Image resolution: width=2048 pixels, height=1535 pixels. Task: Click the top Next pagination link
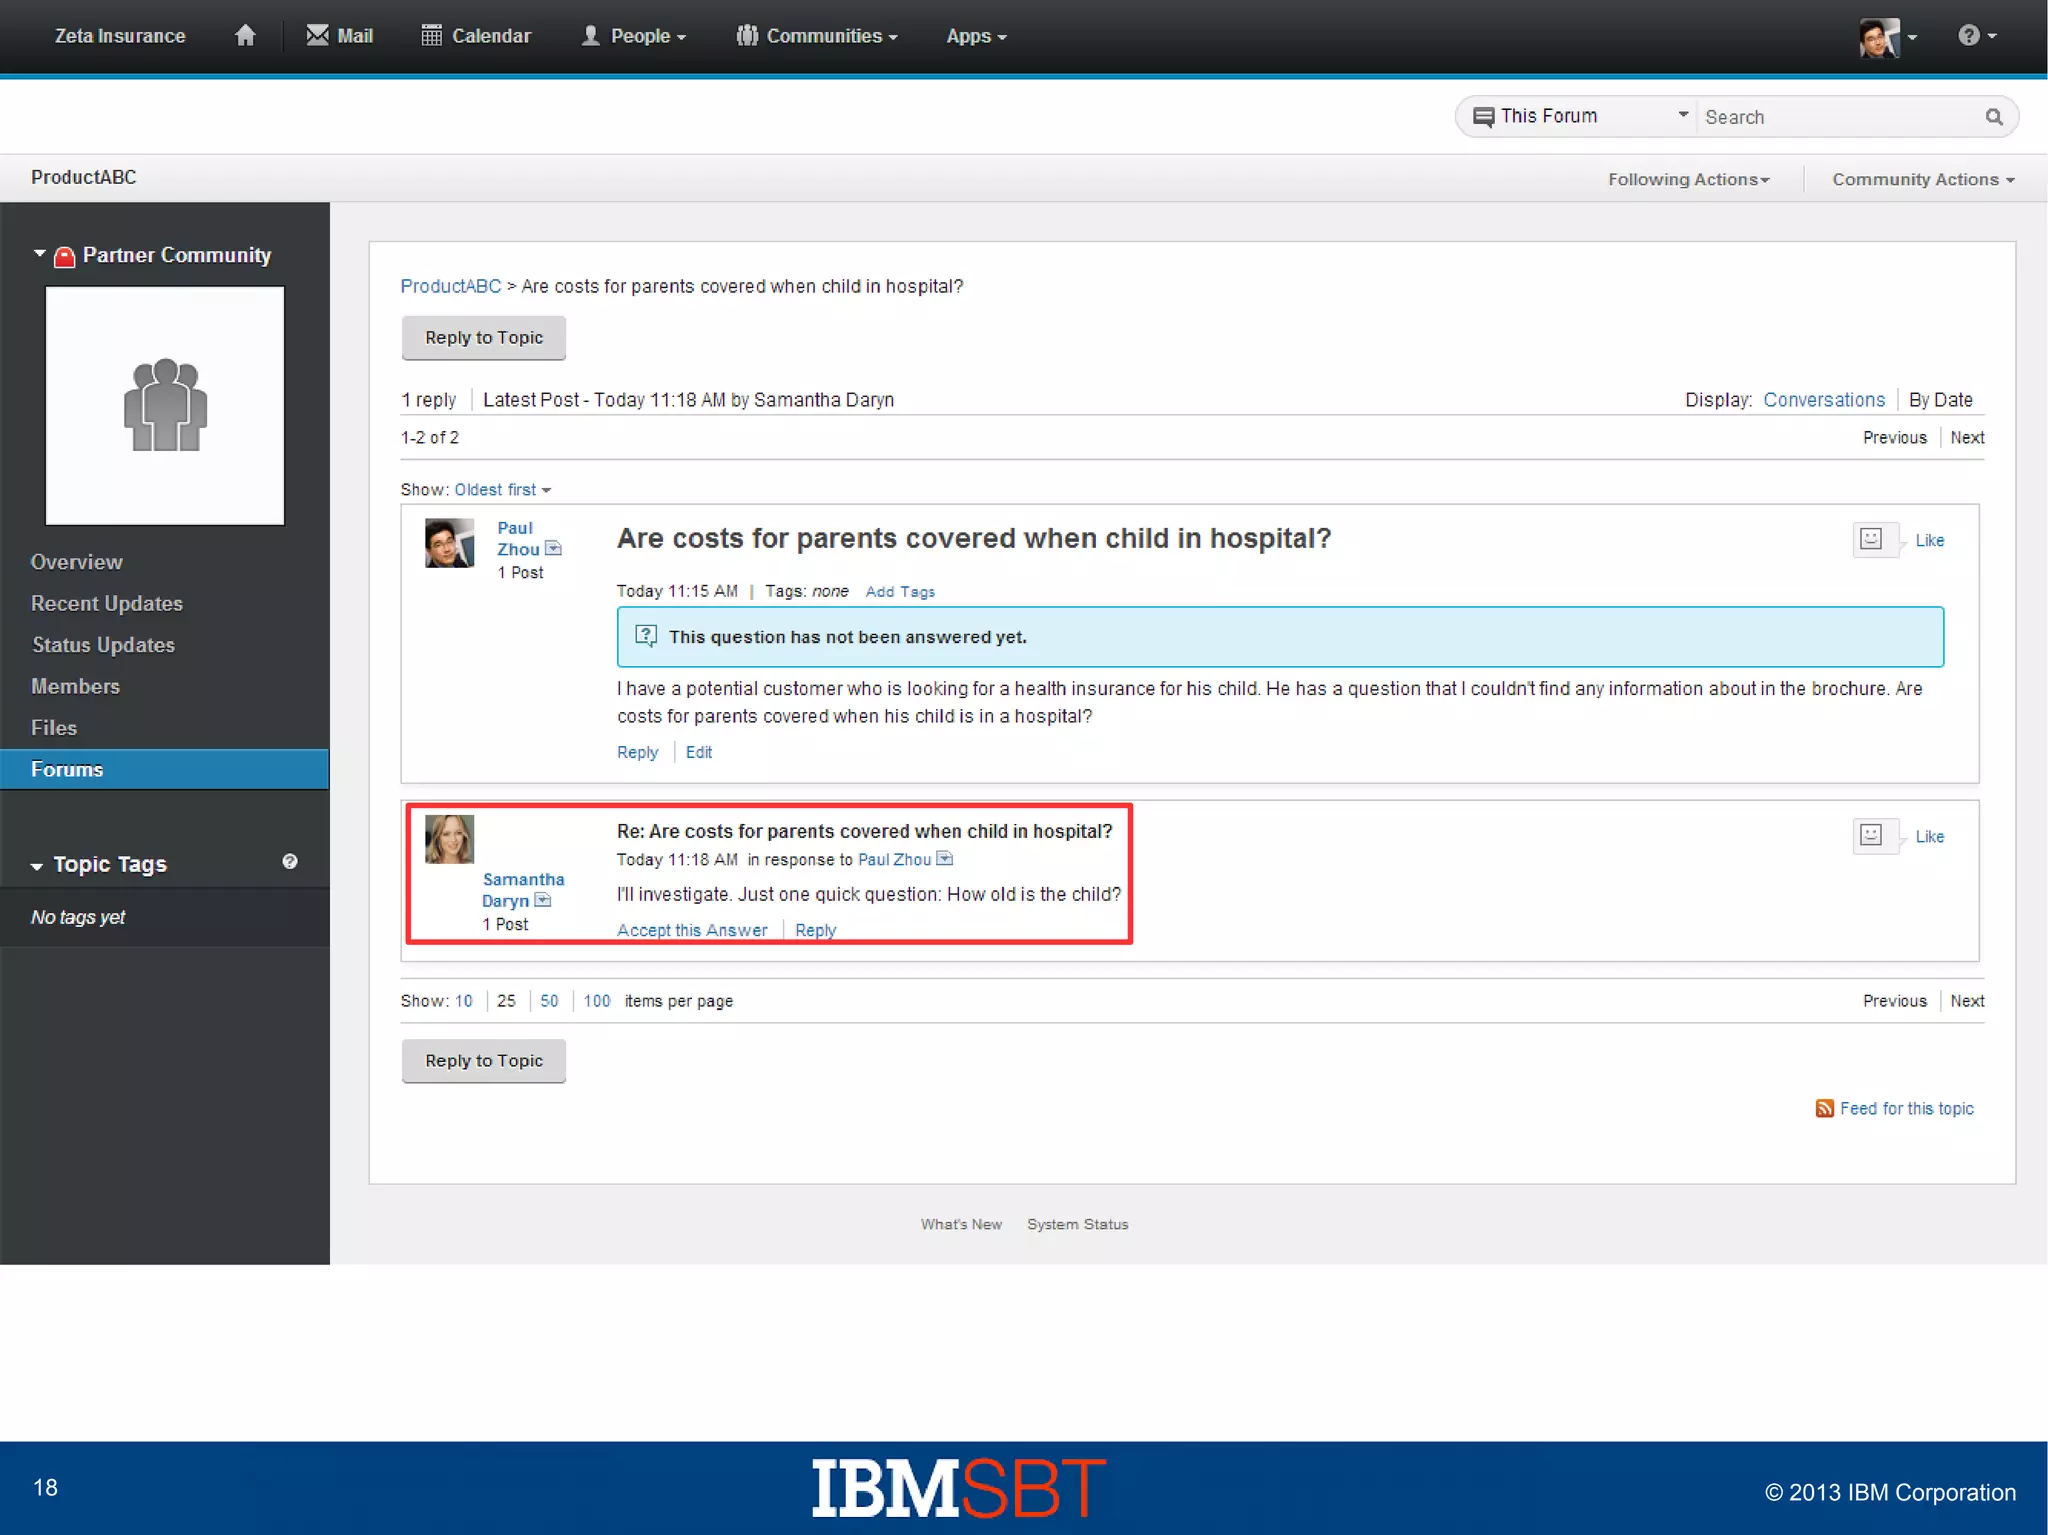click(1967, 438)
